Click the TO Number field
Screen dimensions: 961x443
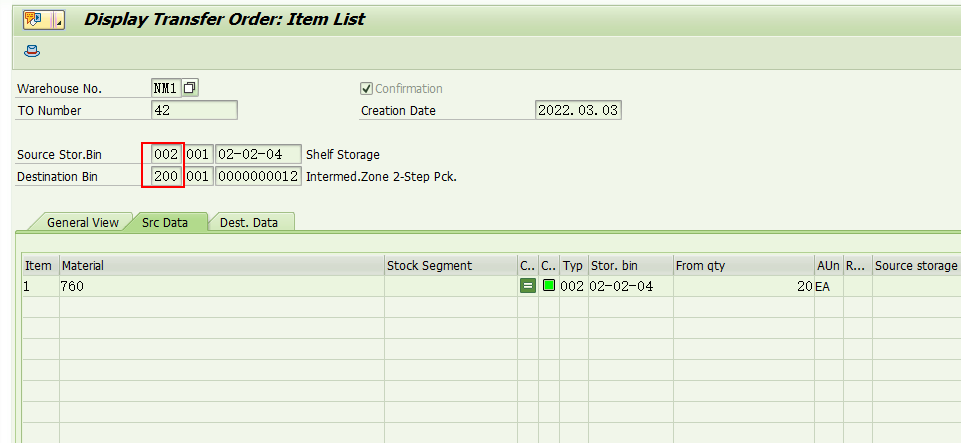click(x=194, y=110)
